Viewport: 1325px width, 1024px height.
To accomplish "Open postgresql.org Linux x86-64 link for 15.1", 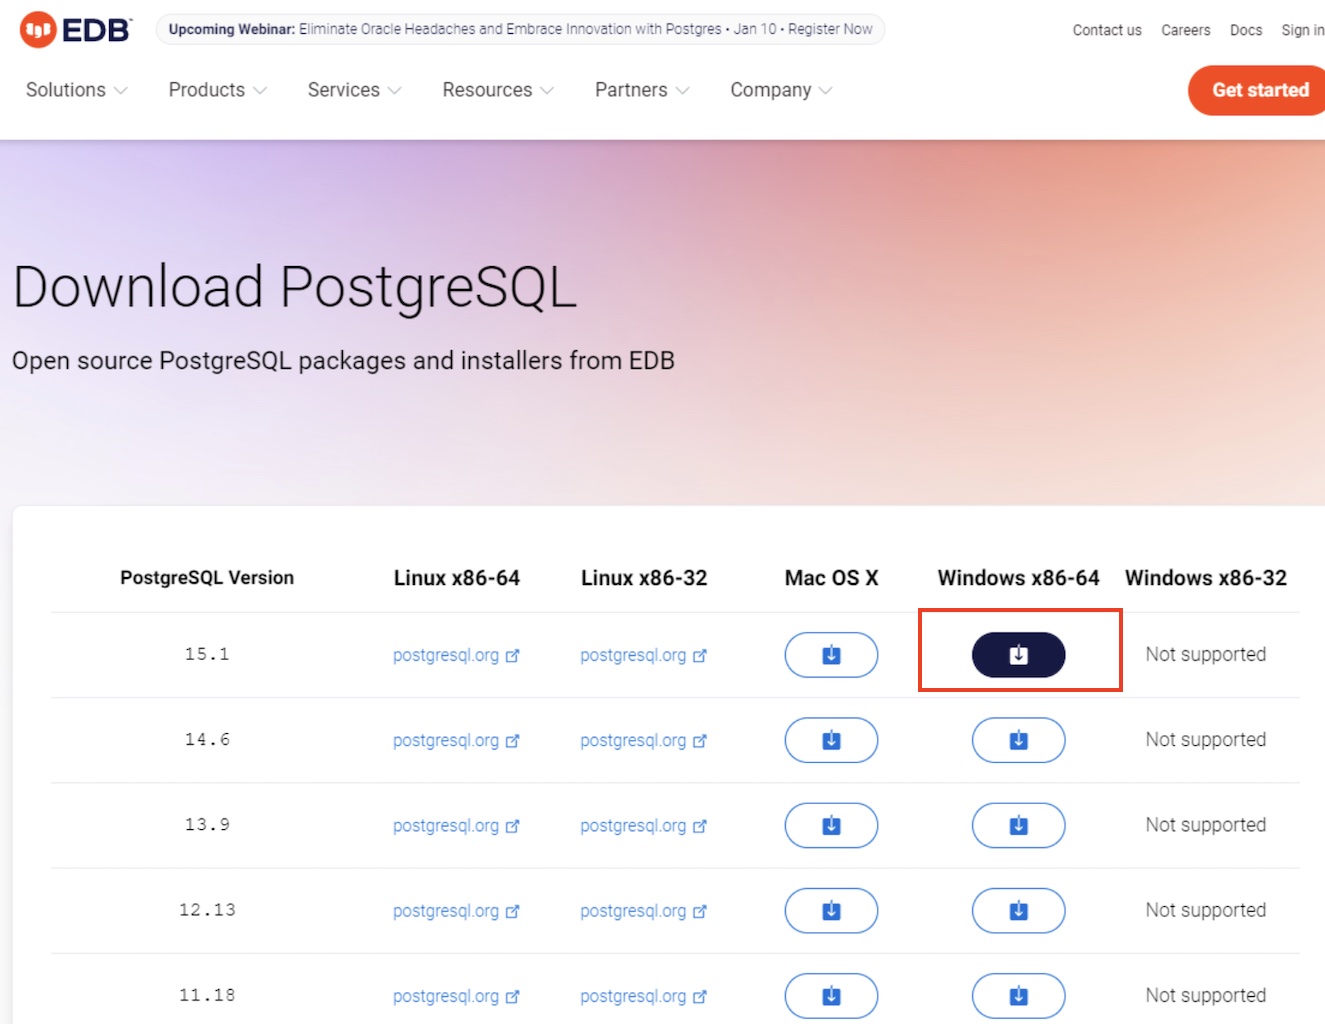I will tap(456, 655).
